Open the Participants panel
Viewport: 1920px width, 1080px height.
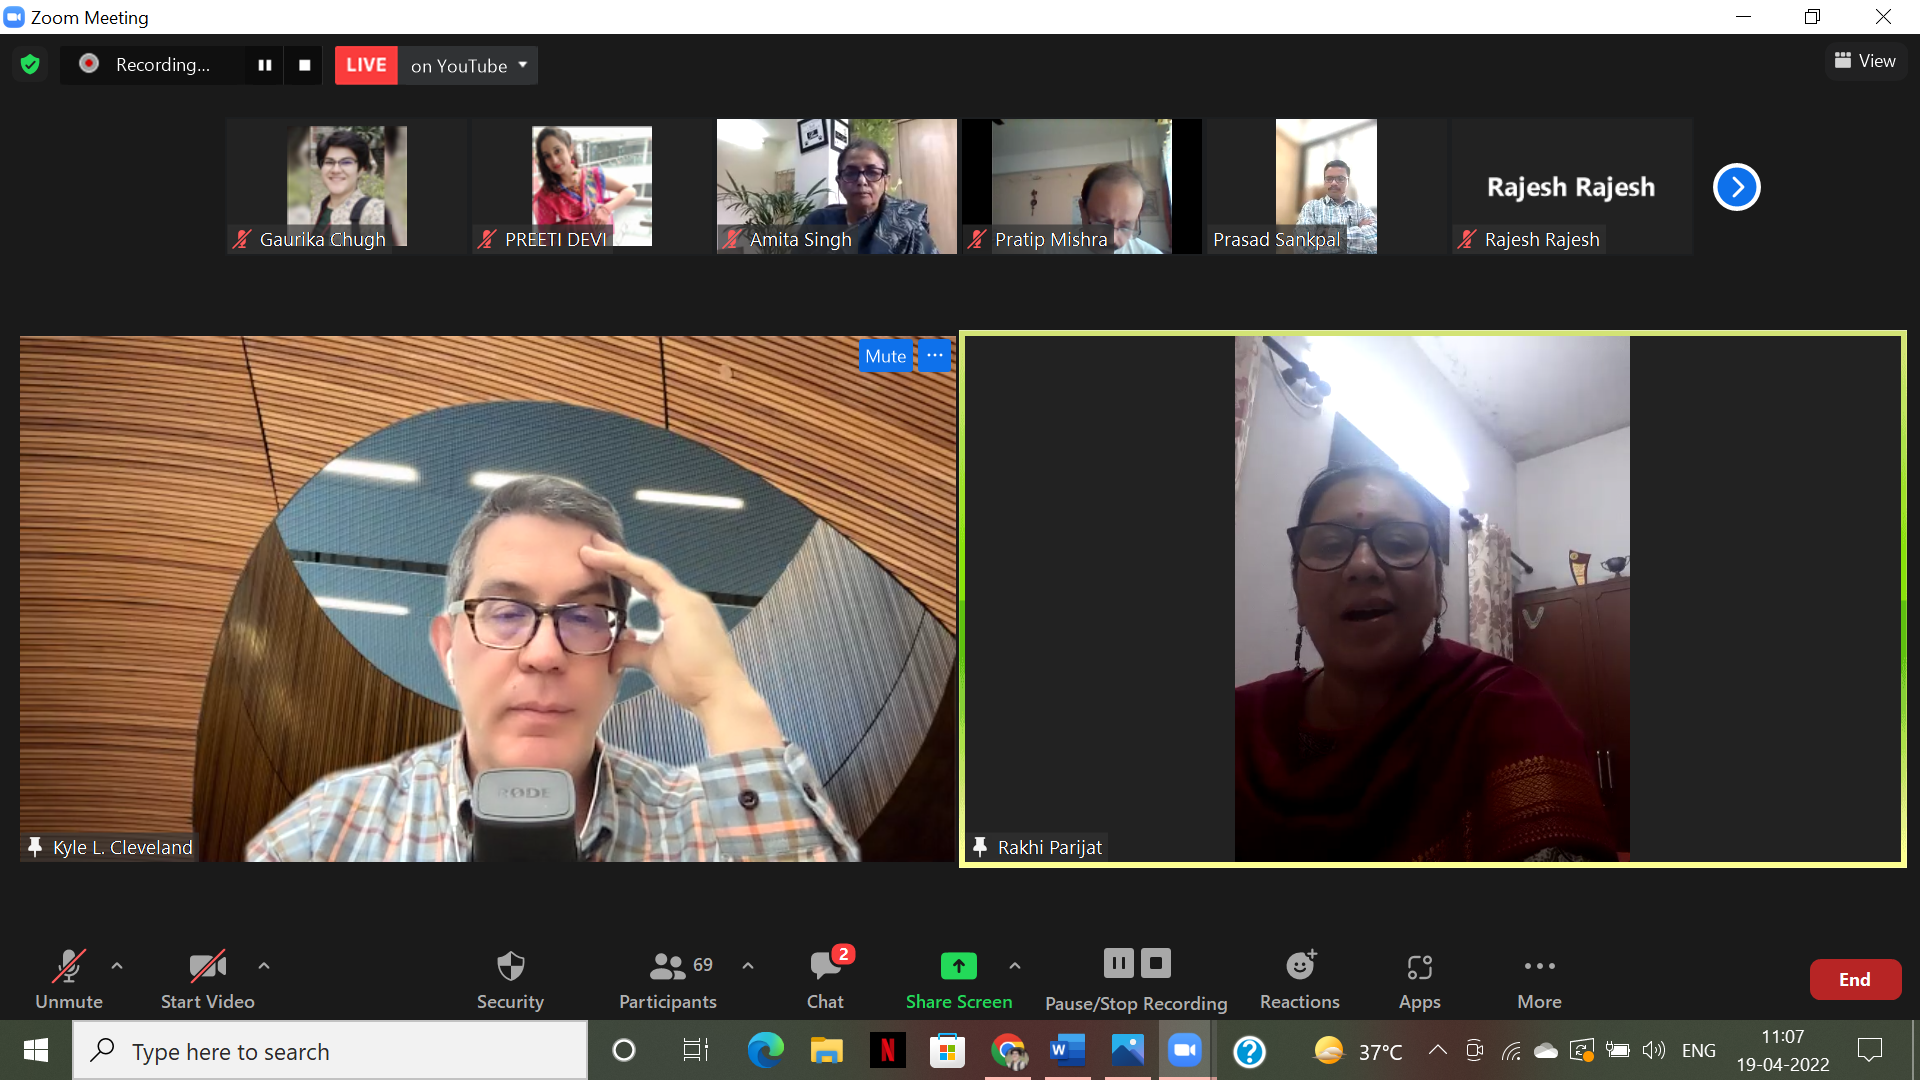(667, 979)
